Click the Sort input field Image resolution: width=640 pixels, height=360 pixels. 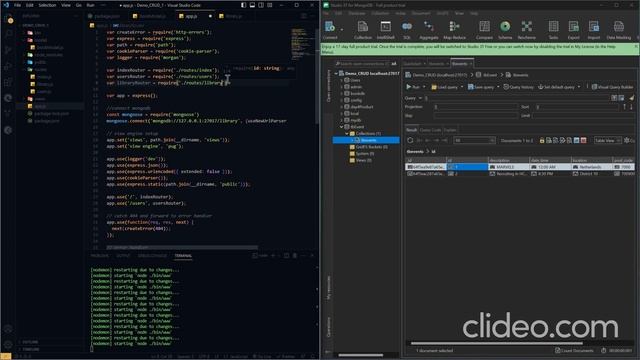pos(577,107)
